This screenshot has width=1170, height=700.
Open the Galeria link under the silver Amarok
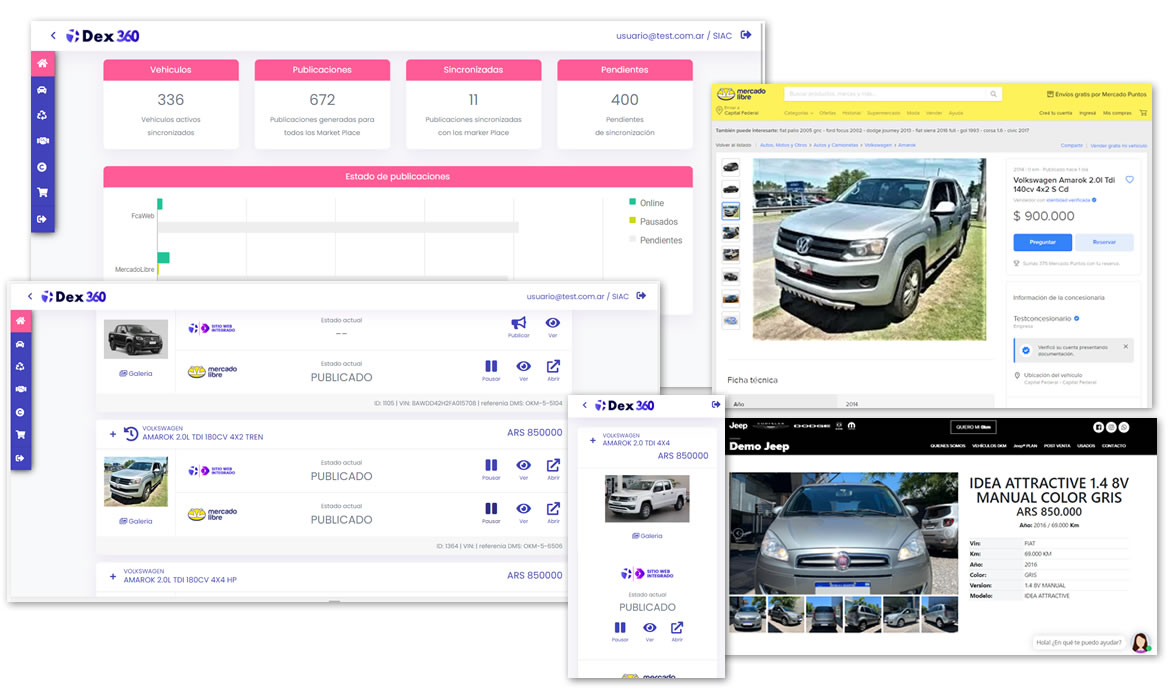(x=136, y=521)
